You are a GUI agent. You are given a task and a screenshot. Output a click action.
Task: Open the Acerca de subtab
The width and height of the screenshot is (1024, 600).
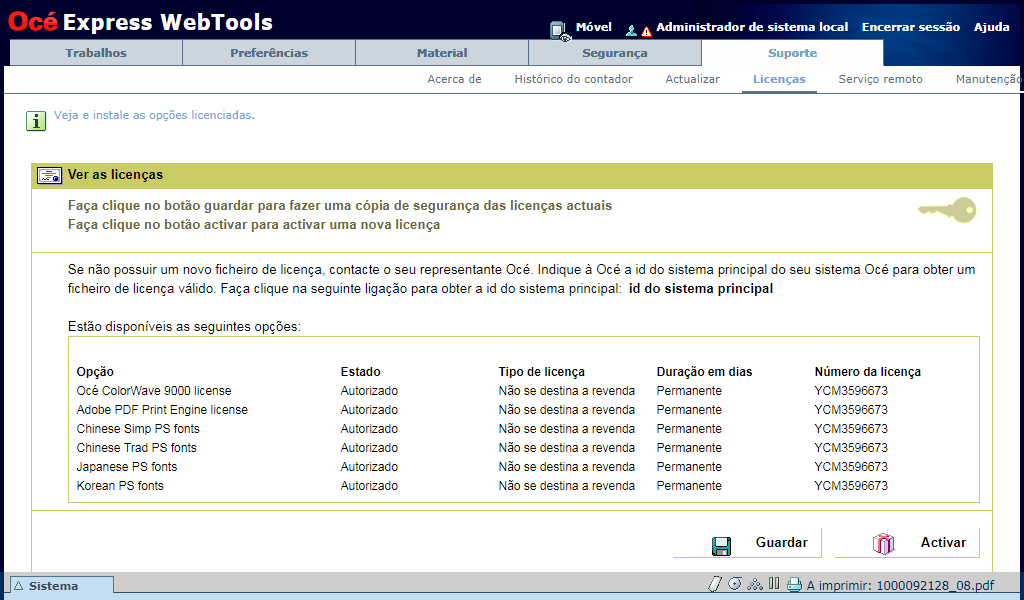click(x=455, y=79)
